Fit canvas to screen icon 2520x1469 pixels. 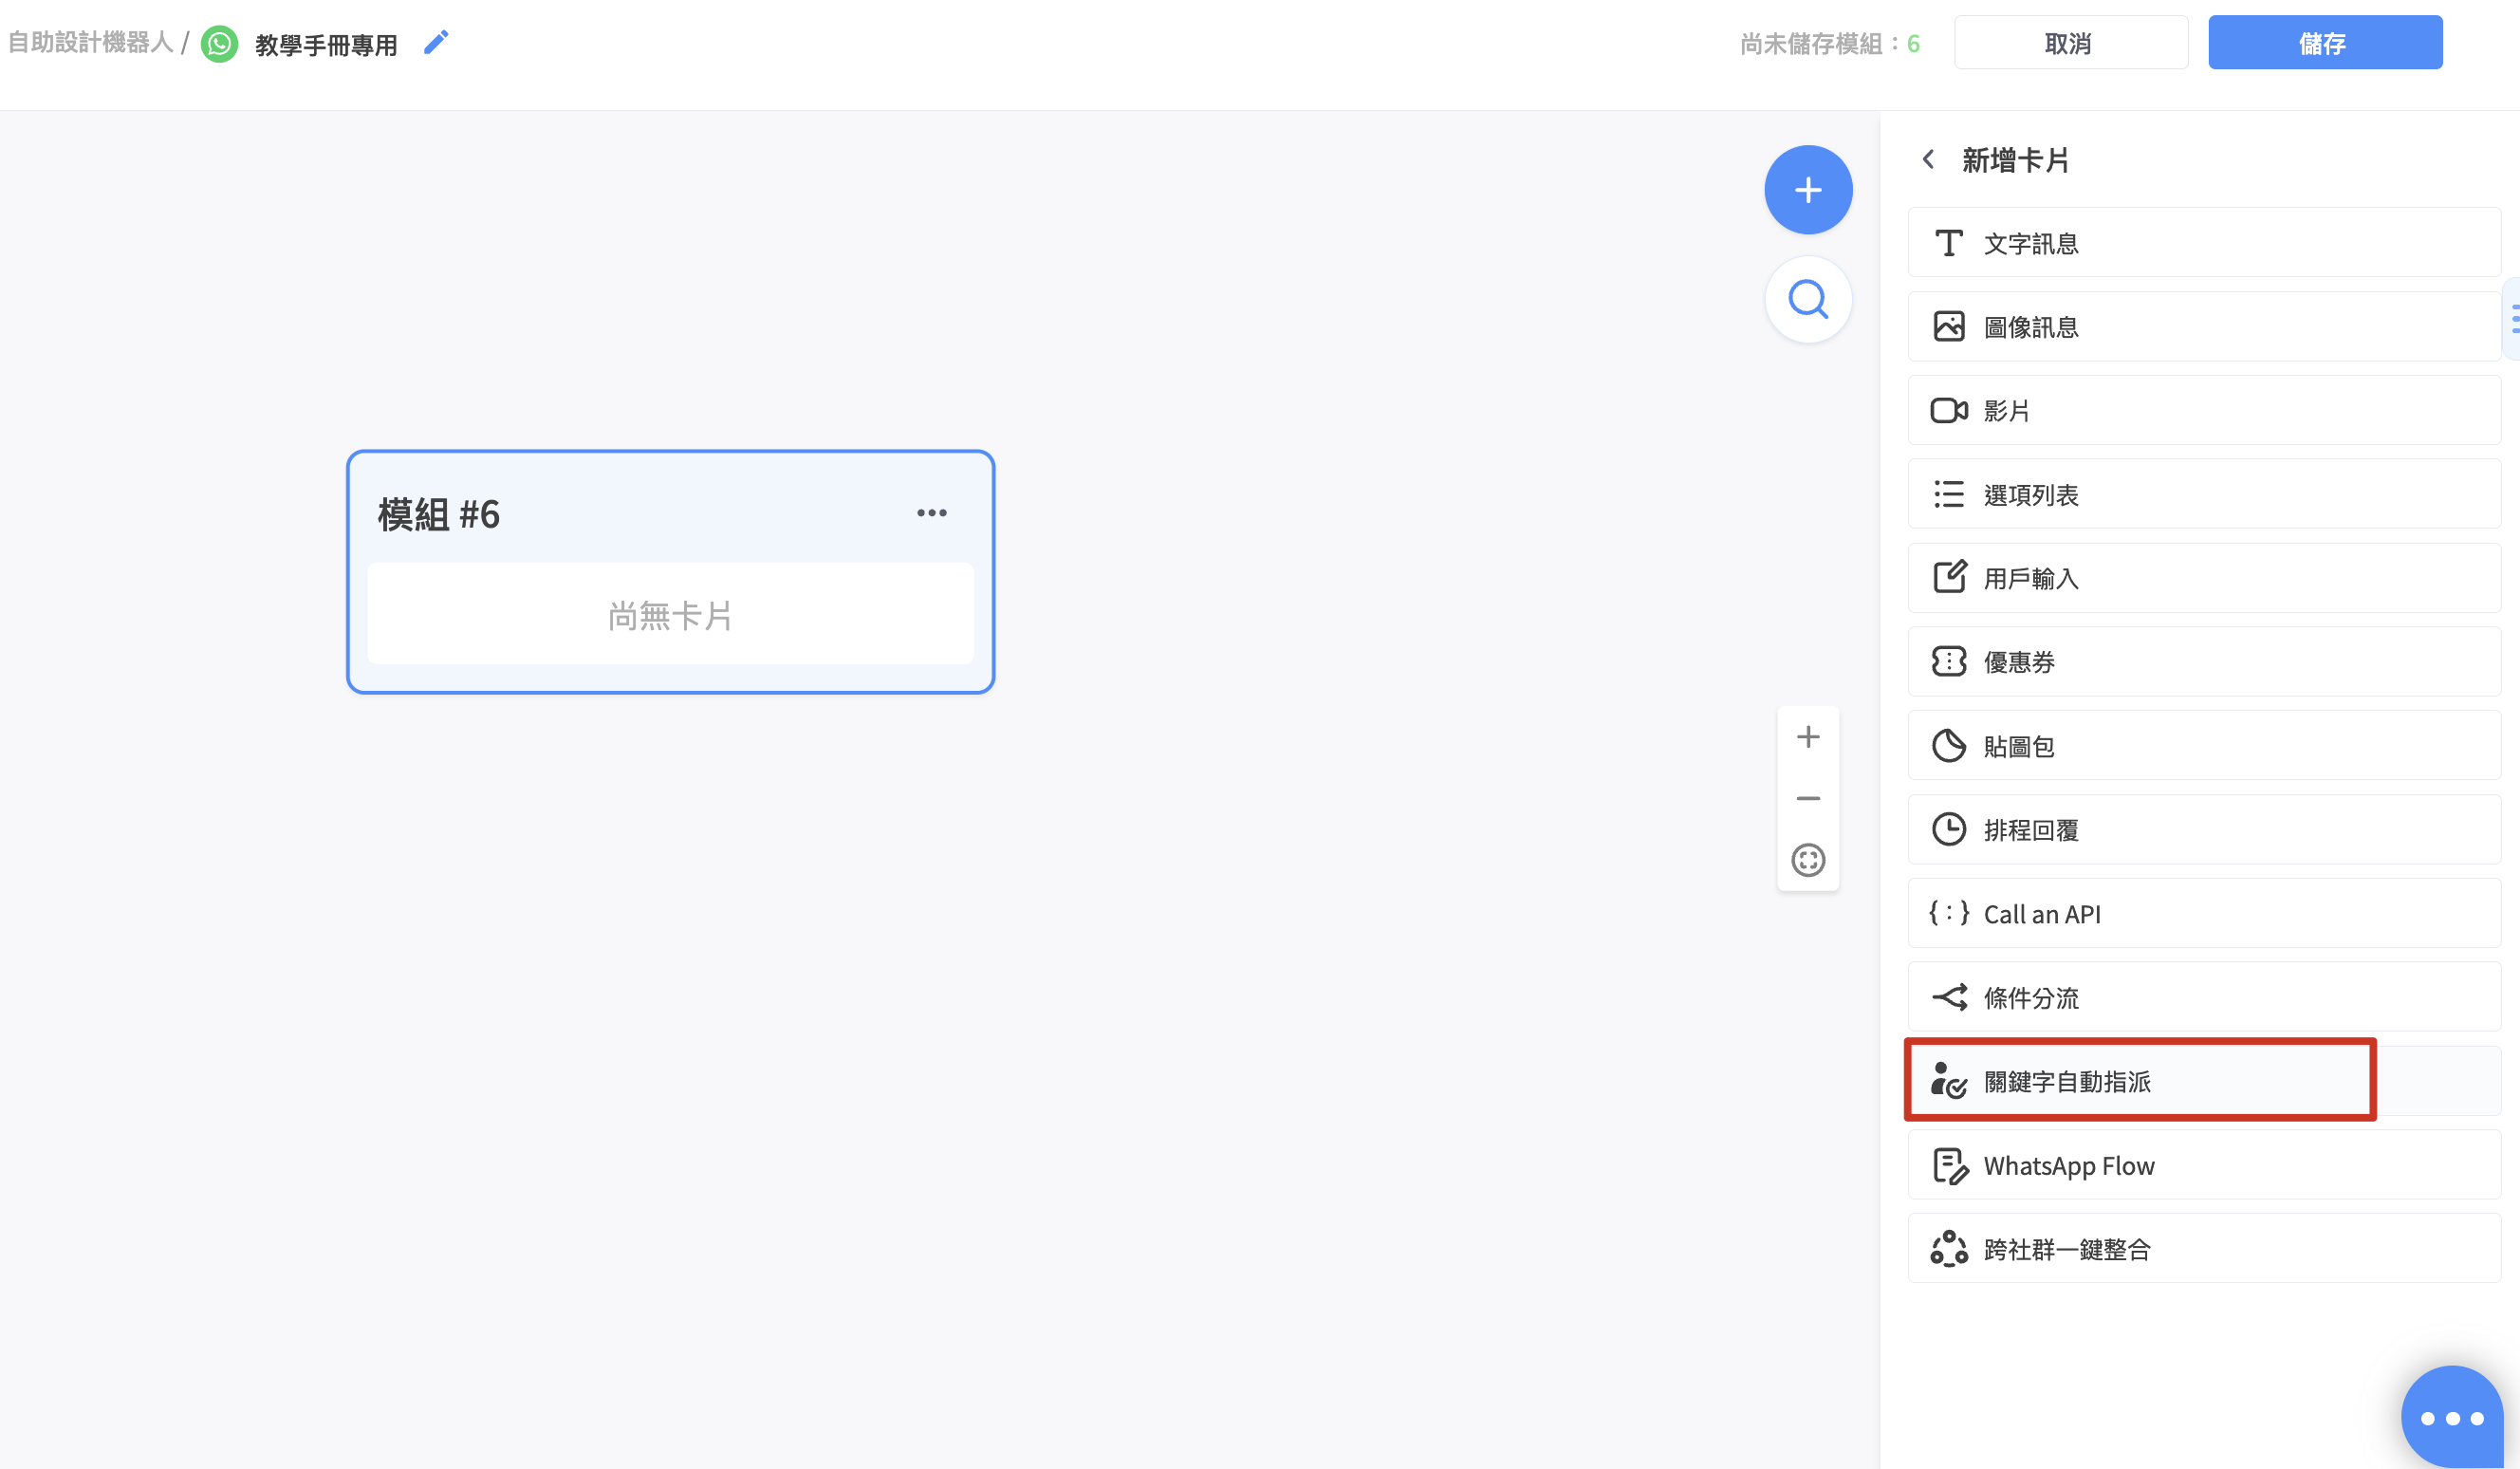coord(1807,860)
